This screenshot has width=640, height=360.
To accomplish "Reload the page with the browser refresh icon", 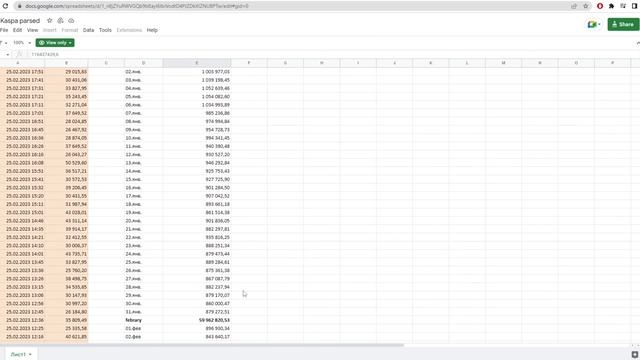I will (5, 6).
